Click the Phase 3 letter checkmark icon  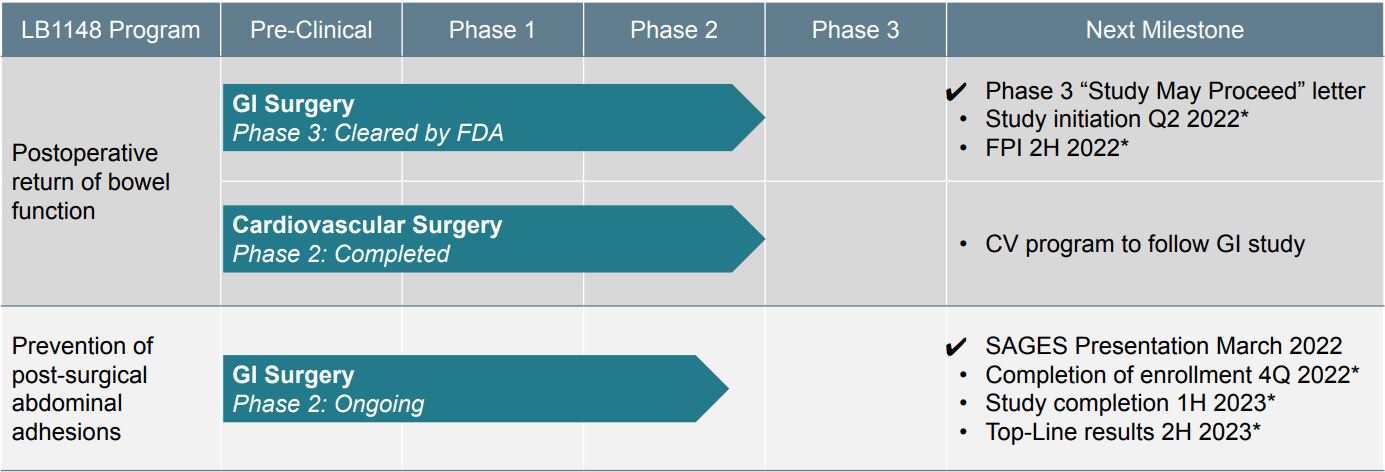pos(956,93)
